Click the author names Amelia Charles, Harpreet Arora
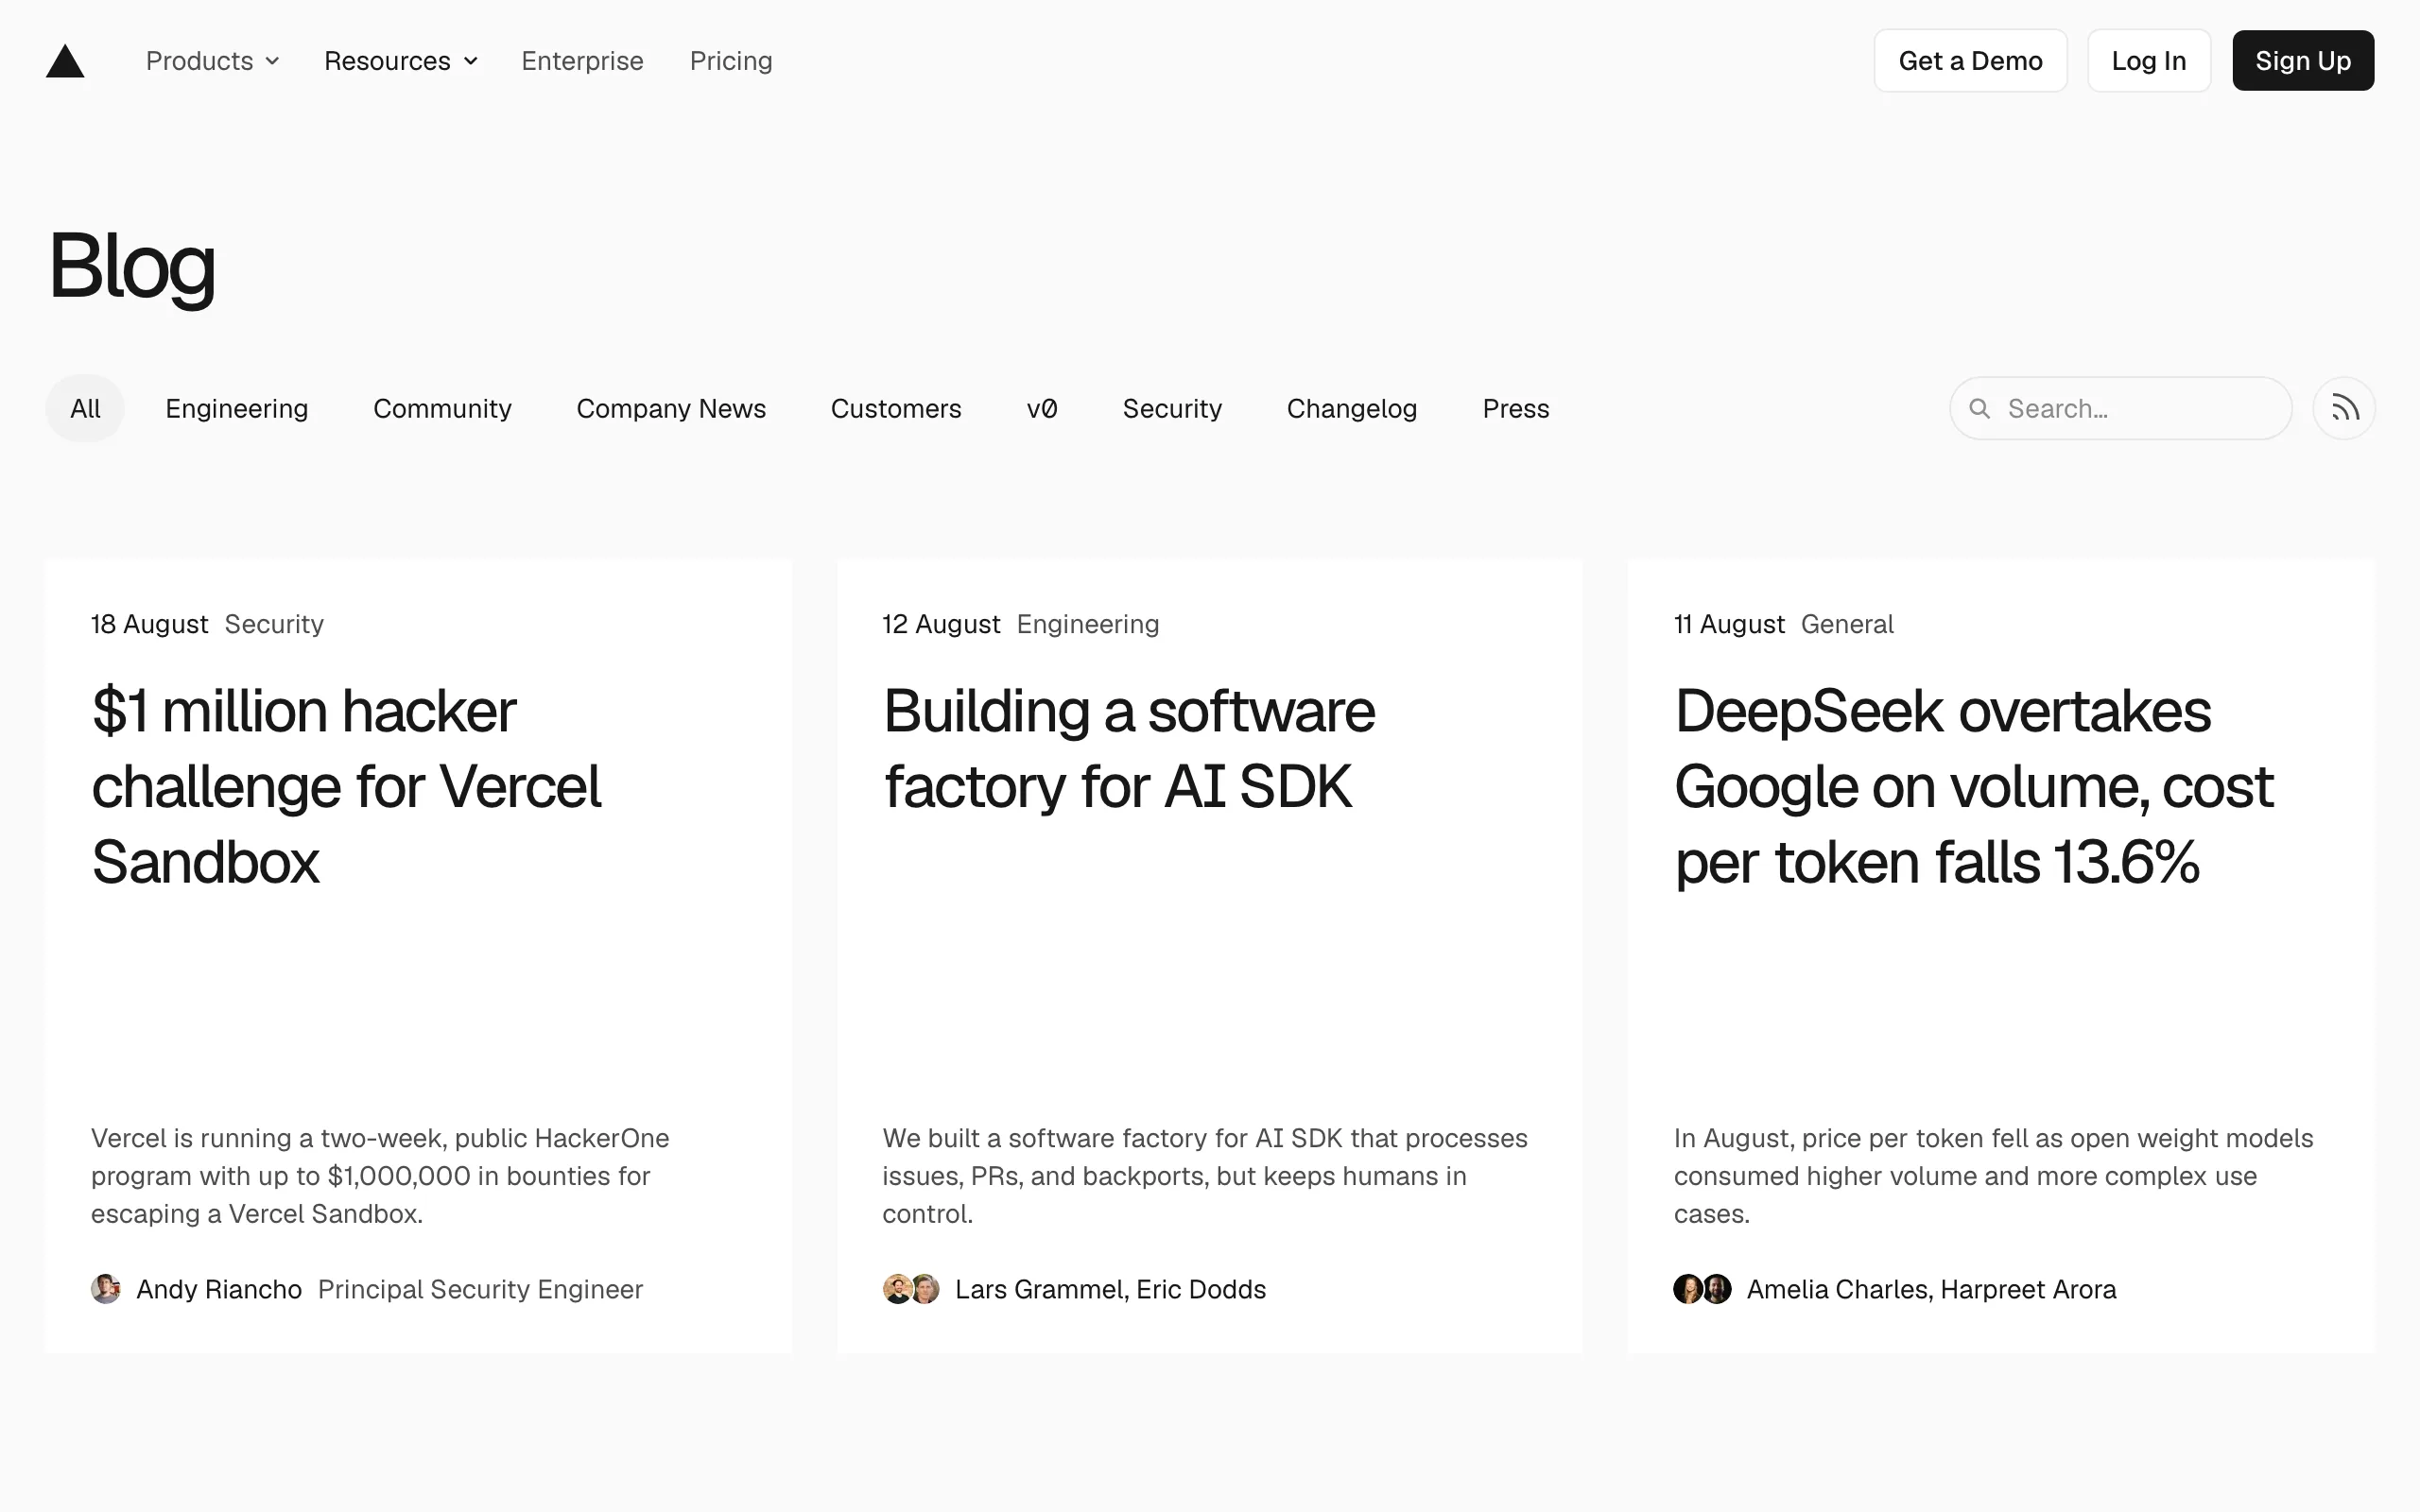 pyautogui.click(x=1931, y=1289)
